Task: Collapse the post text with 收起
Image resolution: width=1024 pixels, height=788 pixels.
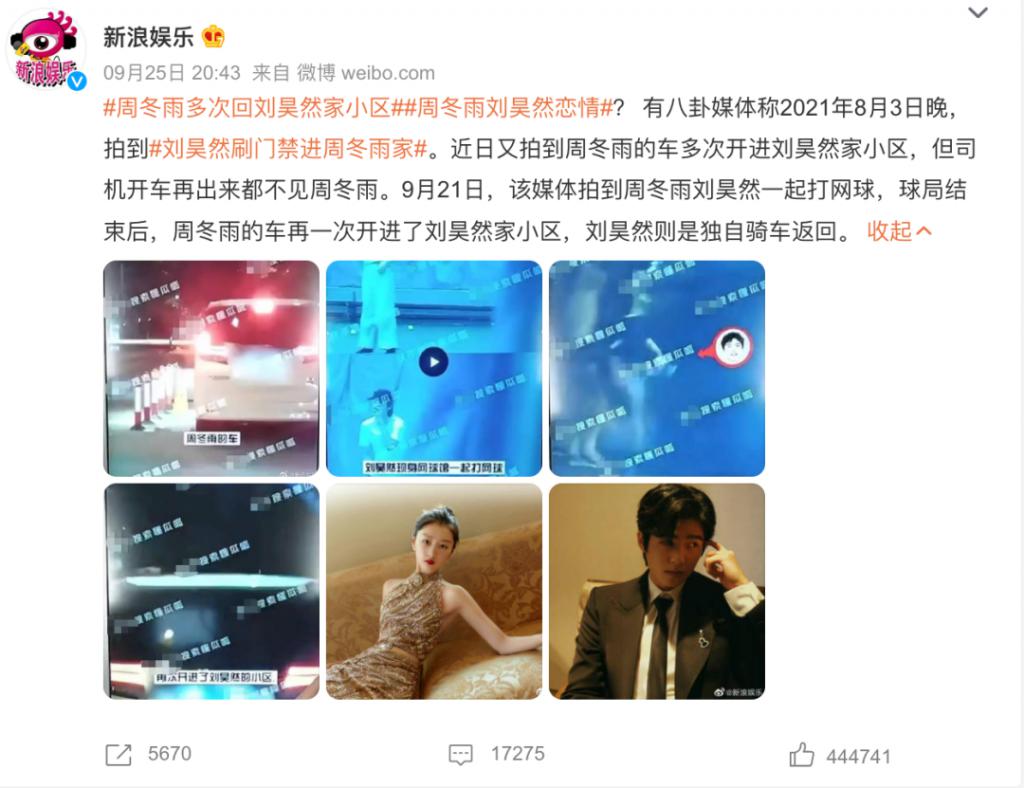Action: point(899,230)
